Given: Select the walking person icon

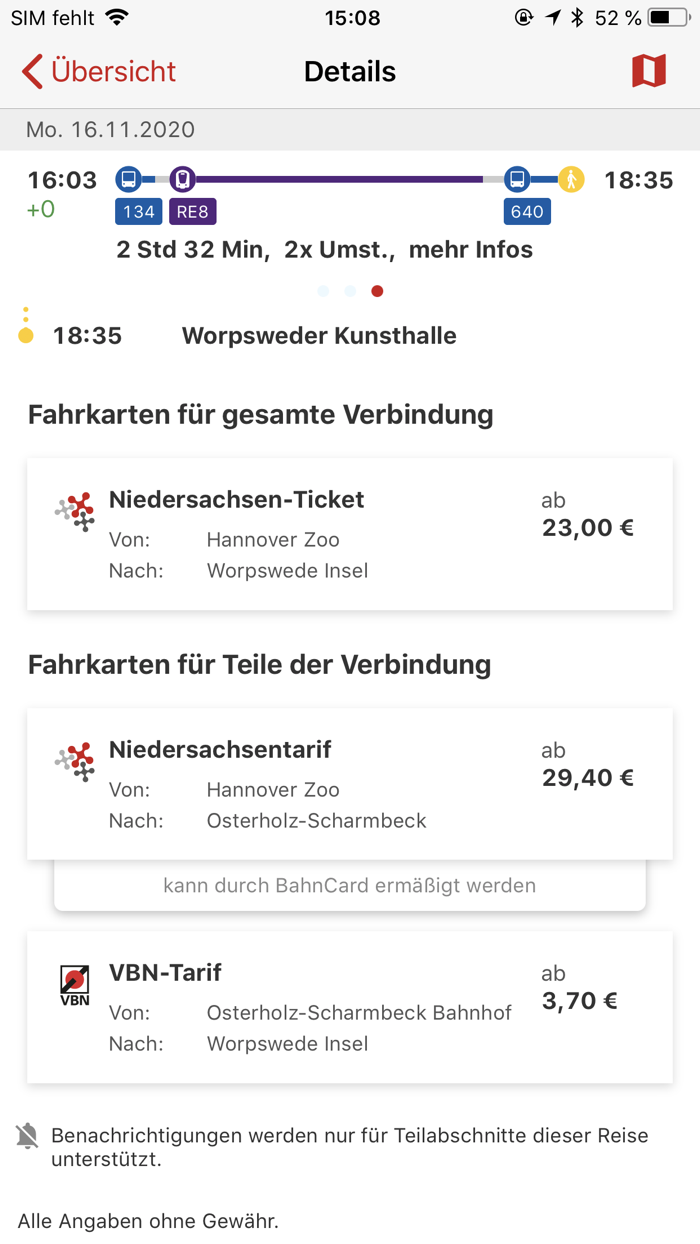Looking at the screenshot, I should (x=572, y=180).
